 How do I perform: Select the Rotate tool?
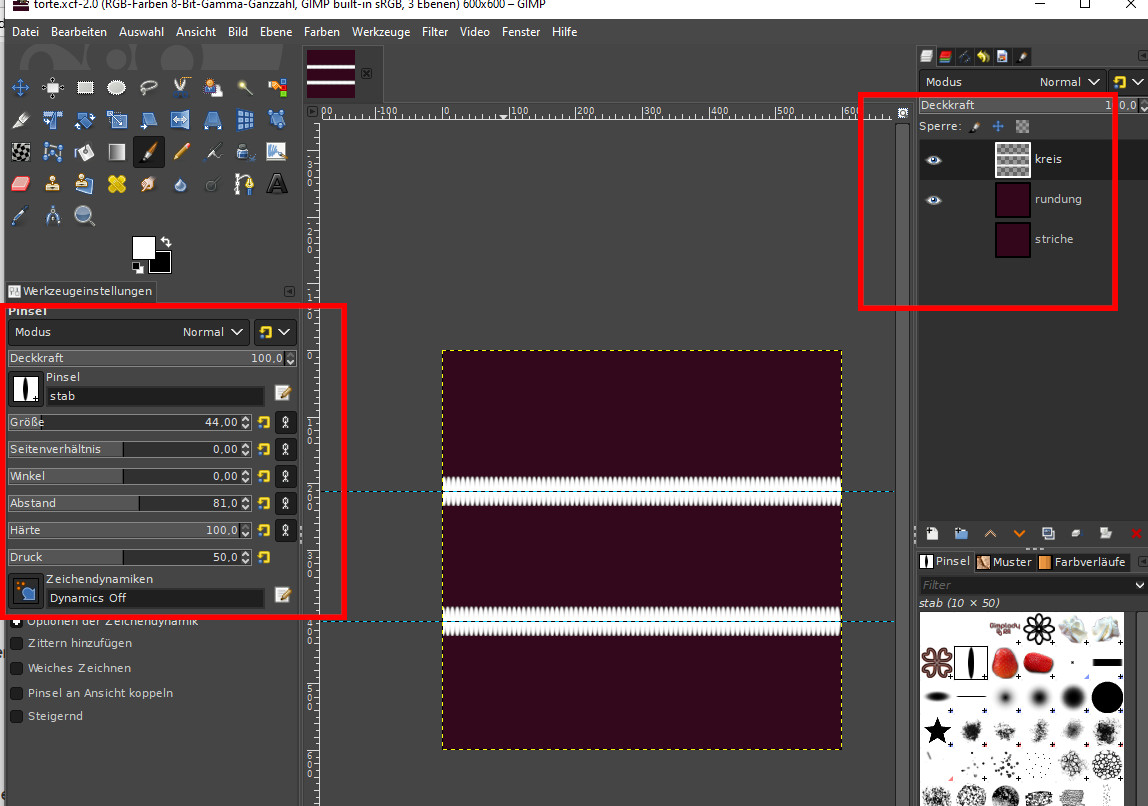(x=85, y=119)
